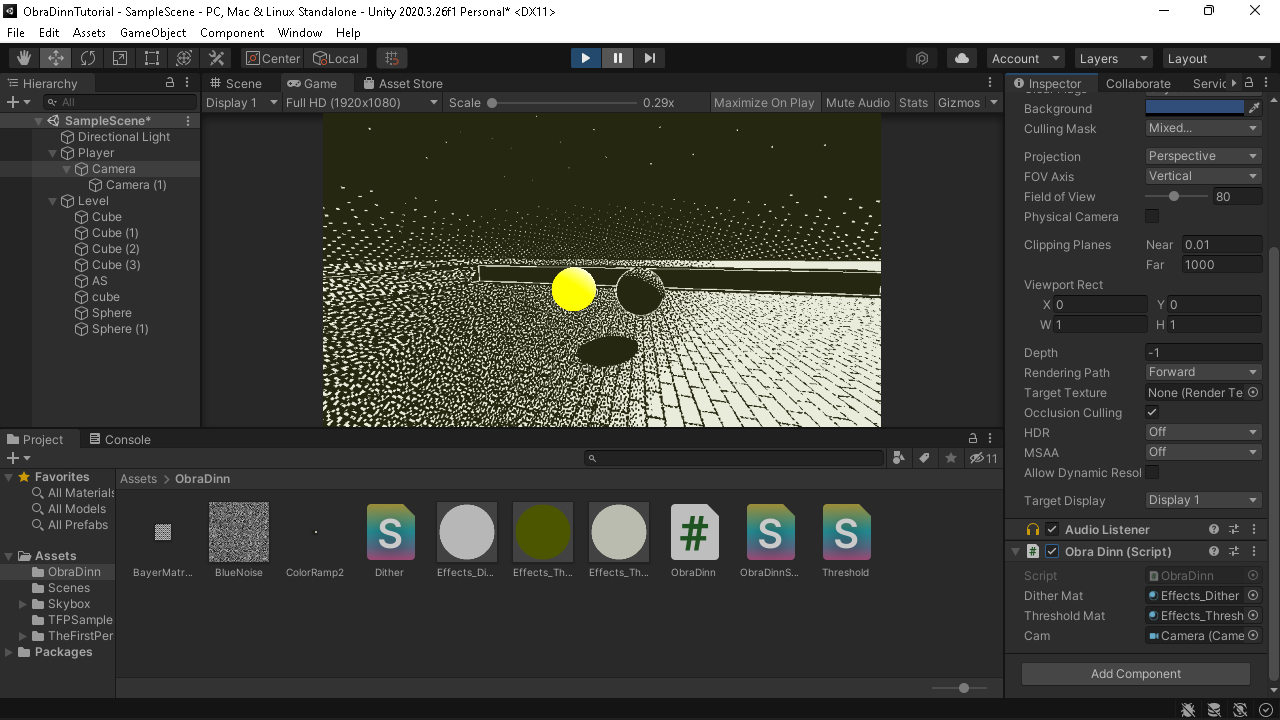This screenshot has width=1280, height=720.
Task: Switch to the Scene tab
Action: (235, 83)
